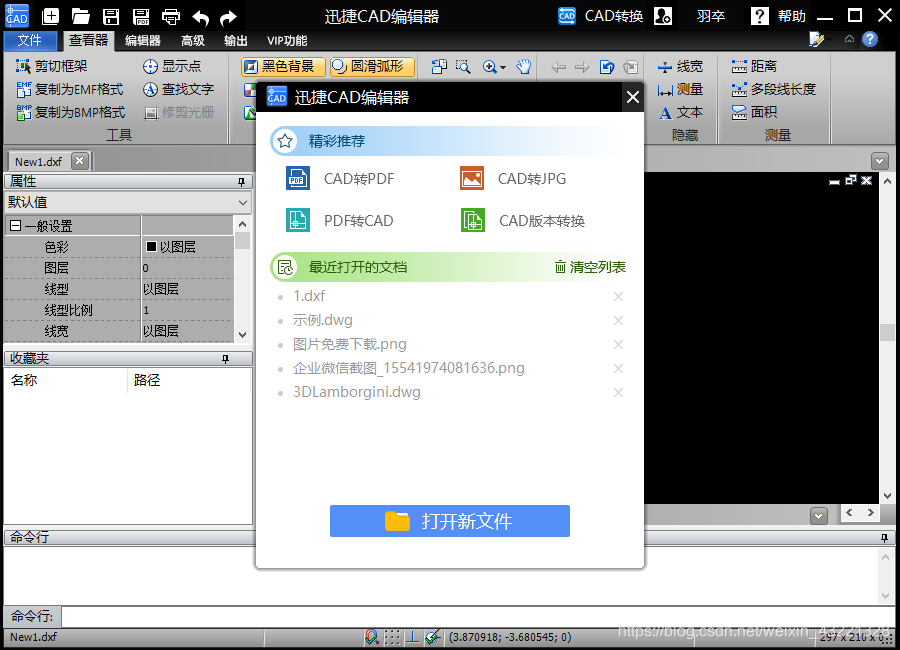
Task: Open a file with the folder icon
Action: pos(80,16)
